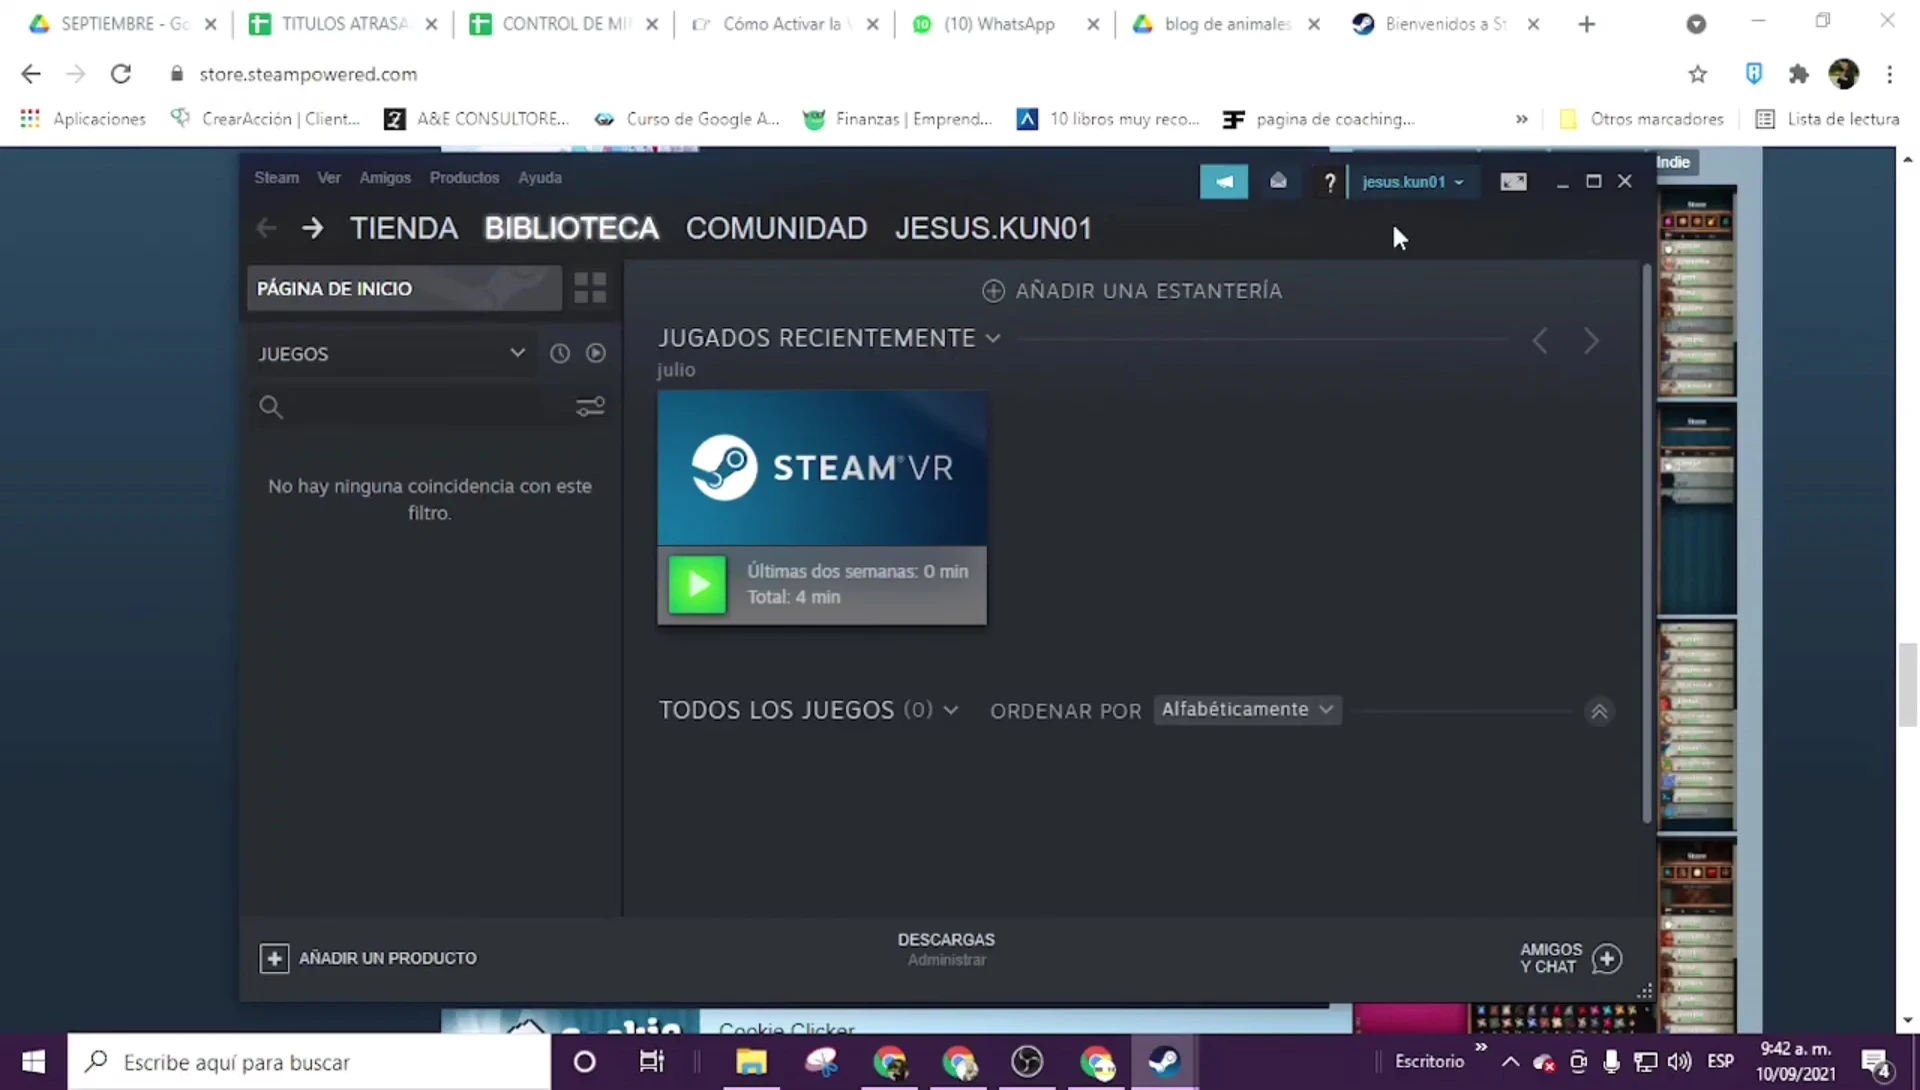1920x1090 pixels.
Task: Open the SteamVR game thumbnail
Action: [x=822, y=468]
